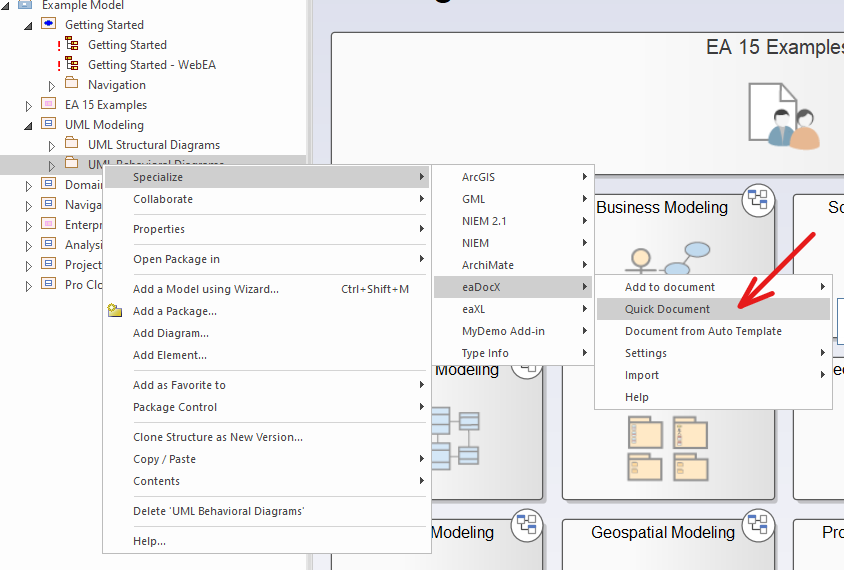Choose Delete 'UML Behavioral Diagrams'

pos(267,511)
